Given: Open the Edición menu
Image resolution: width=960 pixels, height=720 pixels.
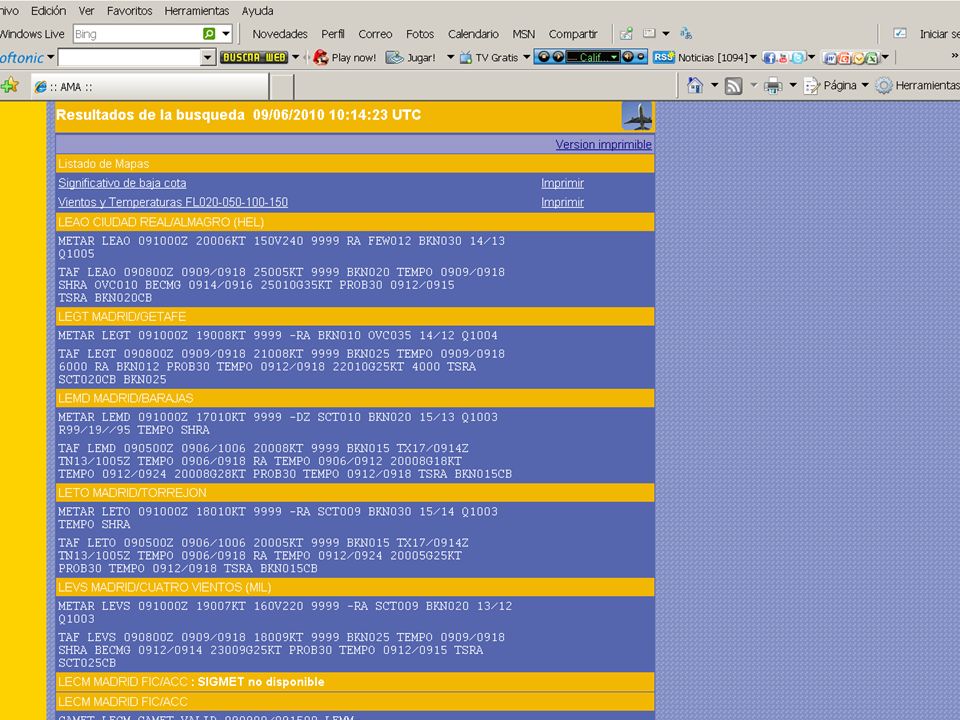Looking at the screenshot, I should pyautogui.click(x=48, y=11).
